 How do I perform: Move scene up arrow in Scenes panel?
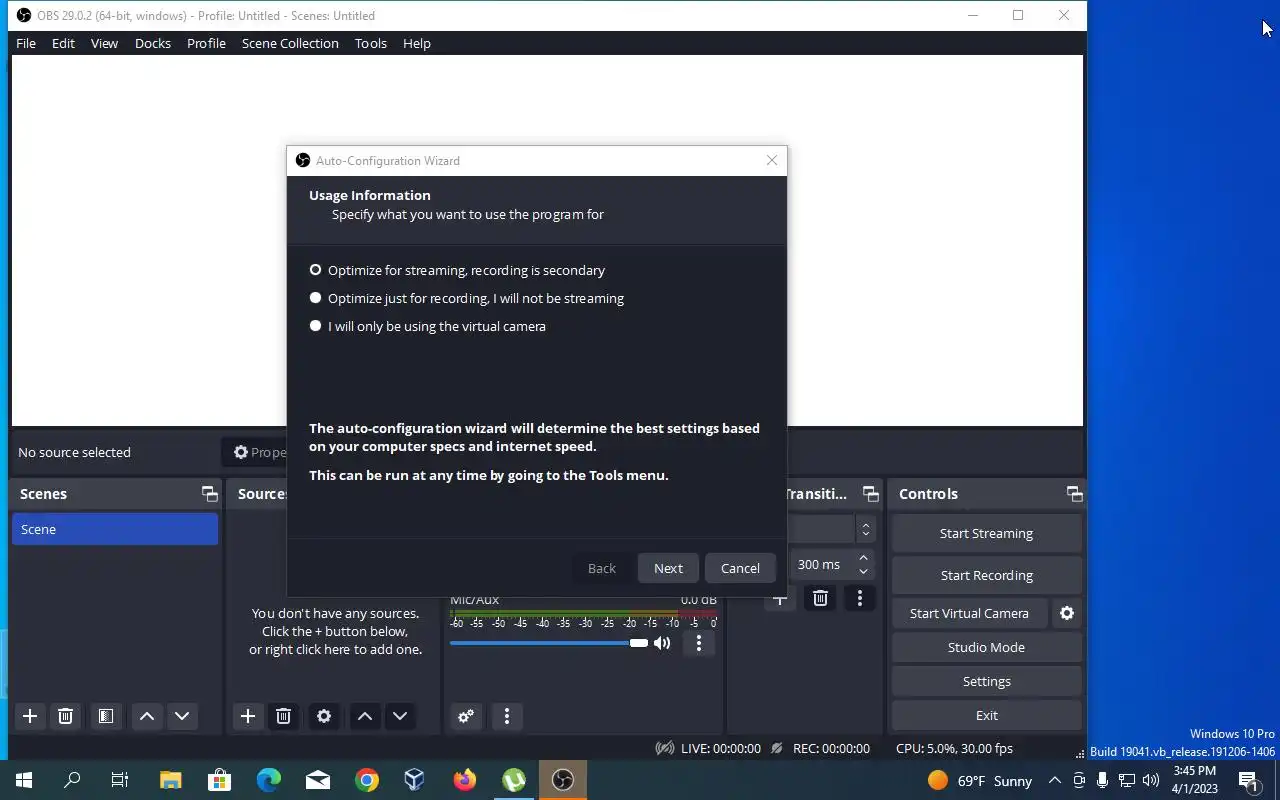[x=147, y=716]
